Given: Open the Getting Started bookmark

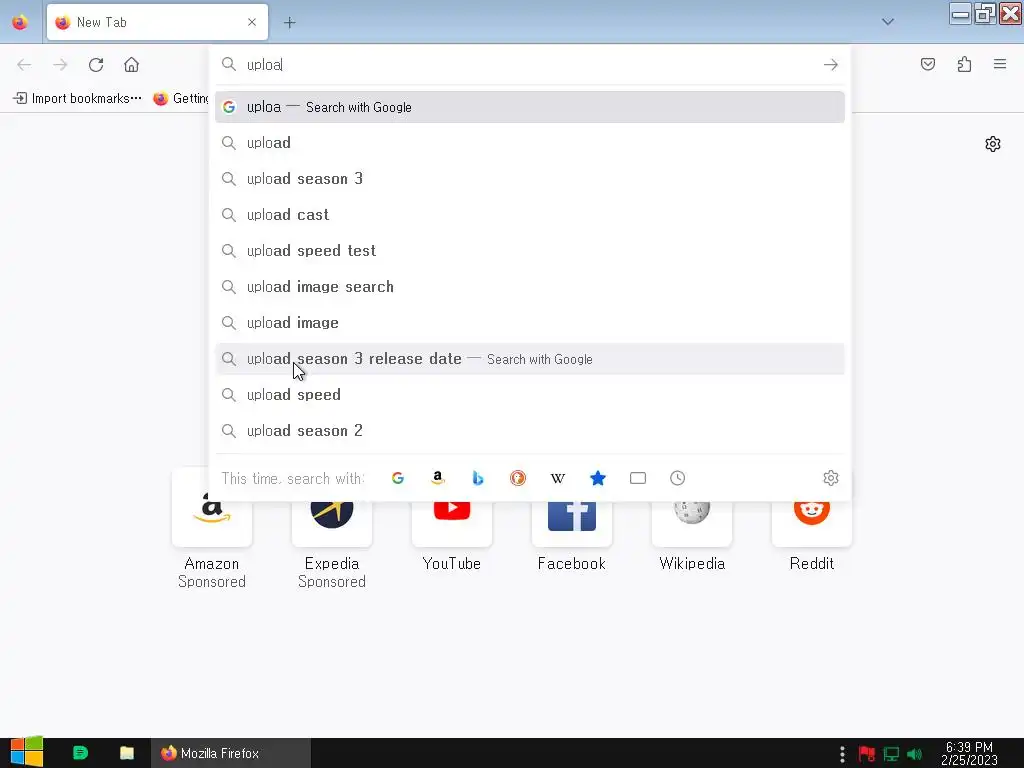Looking at the screenshot, I should (x=181, y=99).
